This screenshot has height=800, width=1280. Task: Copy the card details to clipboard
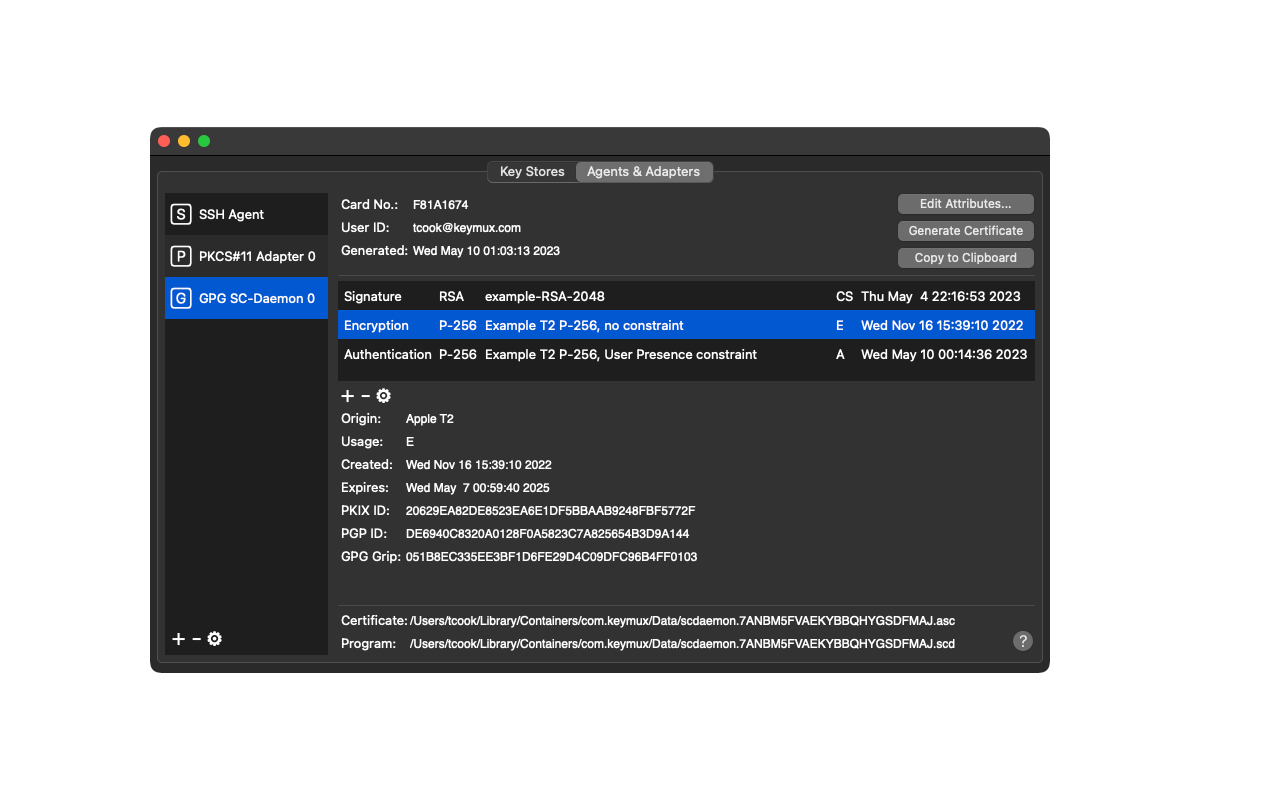965,257
